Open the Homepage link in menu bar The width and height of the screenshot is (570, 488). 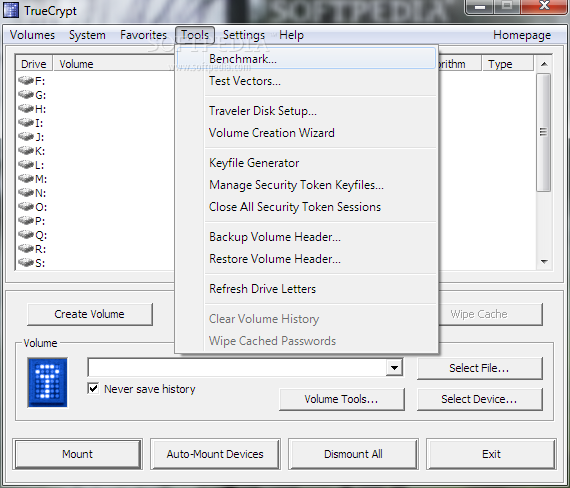point(522,35)
